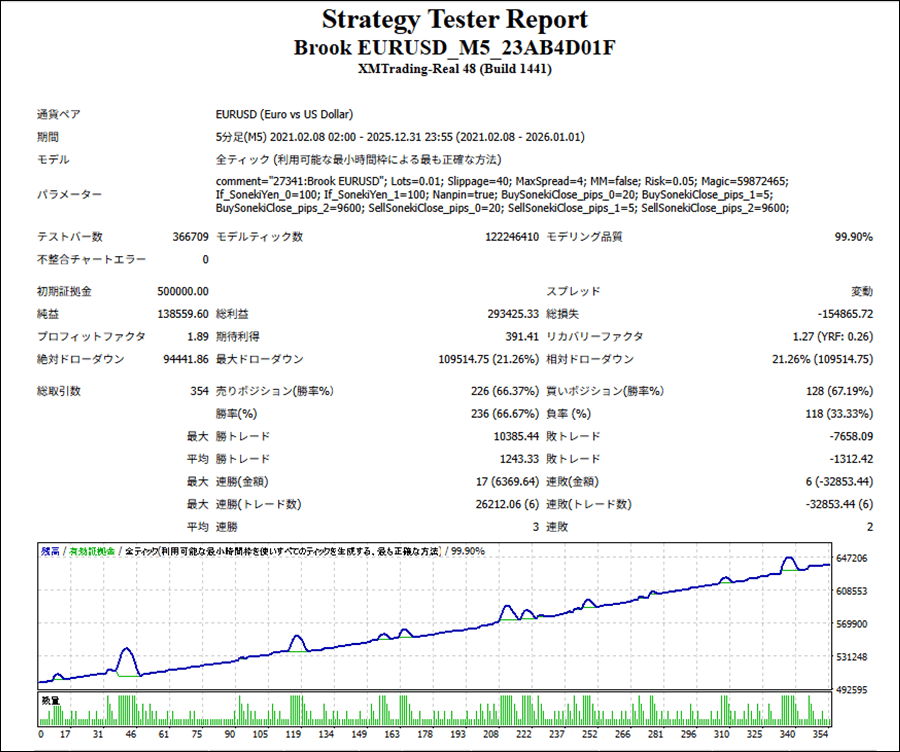This screenshot has height=752, width=900.
Task: Select the EURUSD (Euro vs US Dollar) value
Action: (284, 115)
